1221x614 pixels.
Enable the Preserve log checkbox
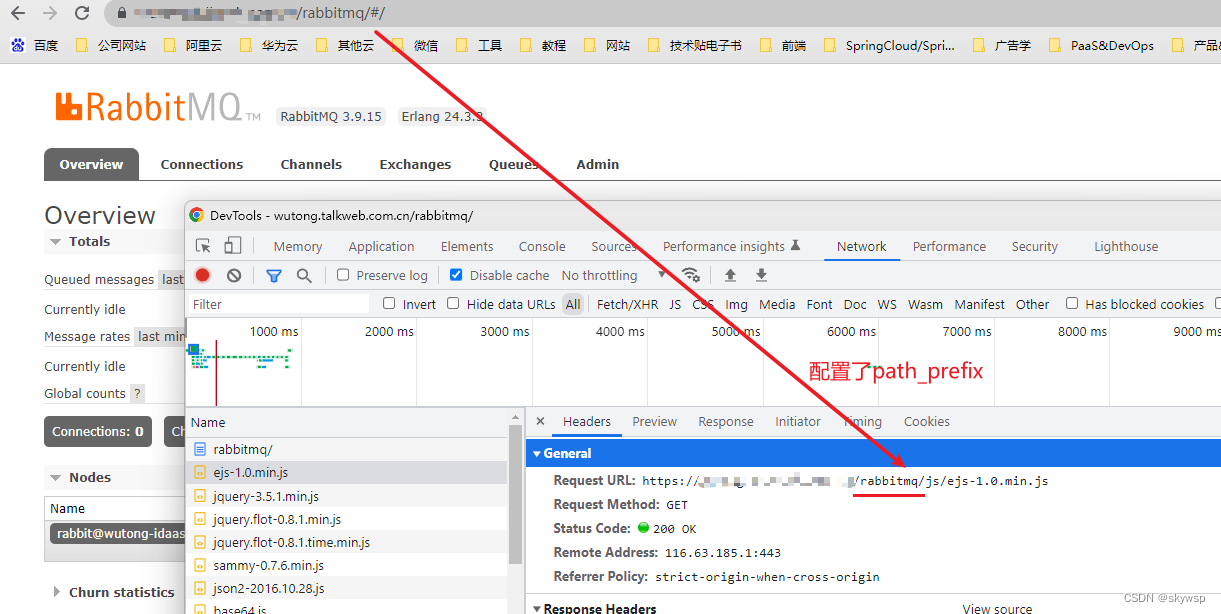click(x=344, y=275)
